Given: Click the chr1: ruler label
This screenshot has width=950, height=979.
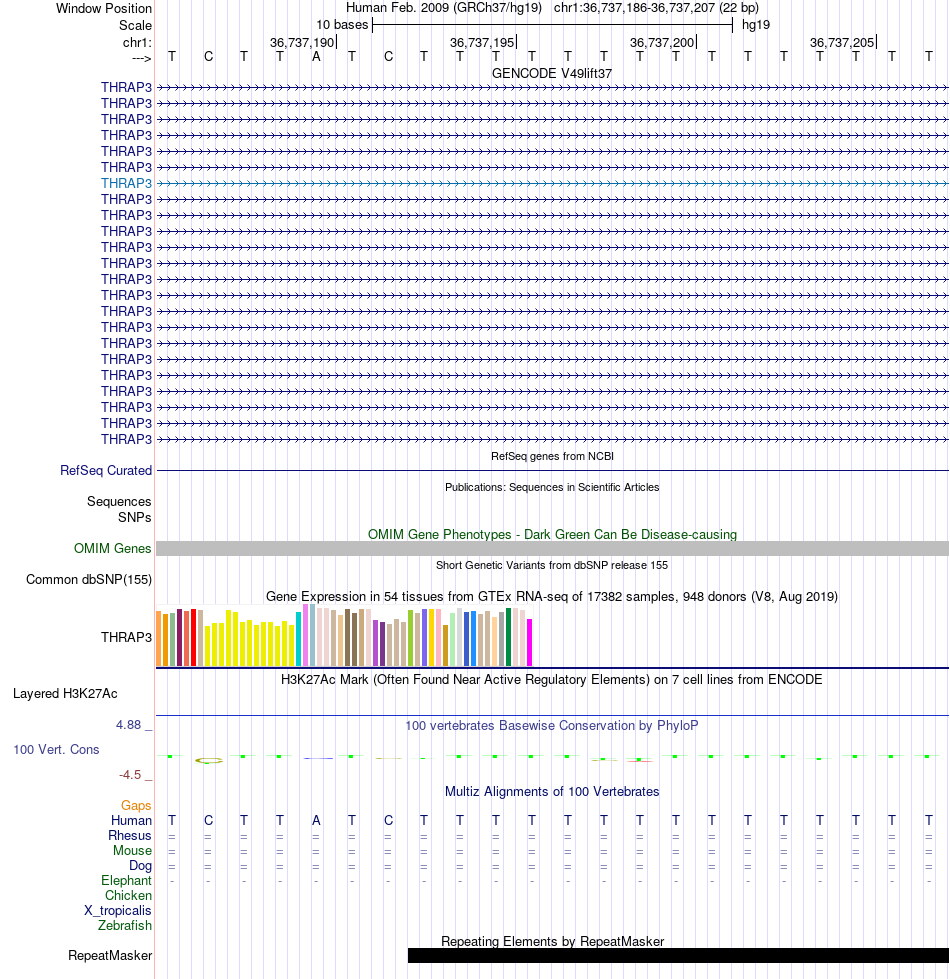Looking at the screenshot, I should tap(137, 42).
